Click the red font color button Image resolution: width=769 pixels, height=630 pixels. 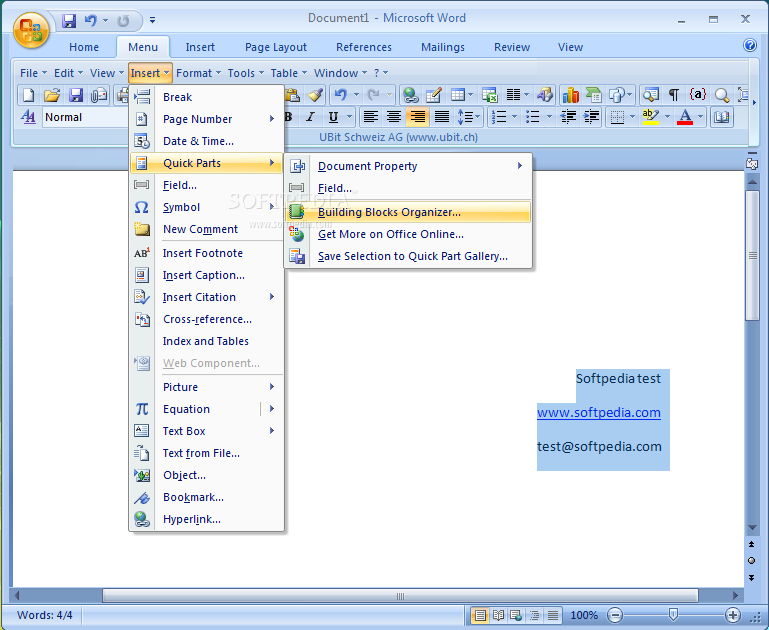pos(685,117)
